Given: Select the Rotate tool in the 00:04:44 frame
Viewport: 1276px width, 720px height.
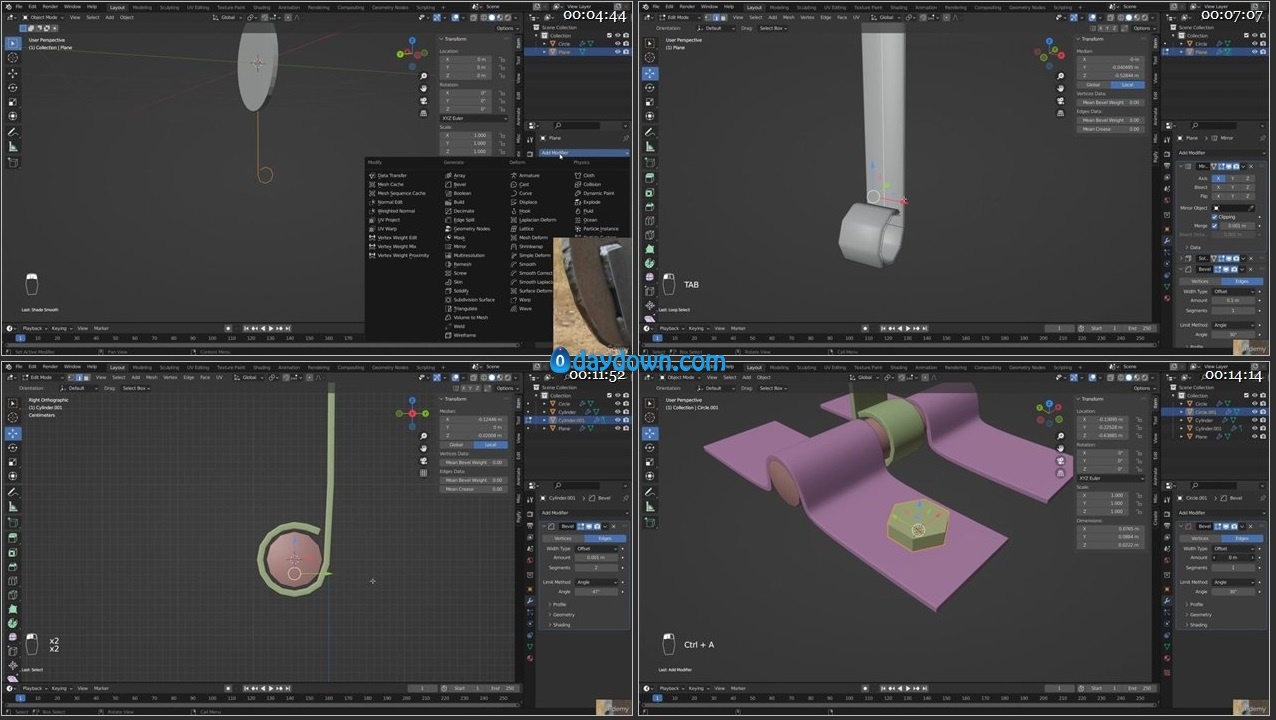Looking at the screenshot, I should click(x=13, y=87).
